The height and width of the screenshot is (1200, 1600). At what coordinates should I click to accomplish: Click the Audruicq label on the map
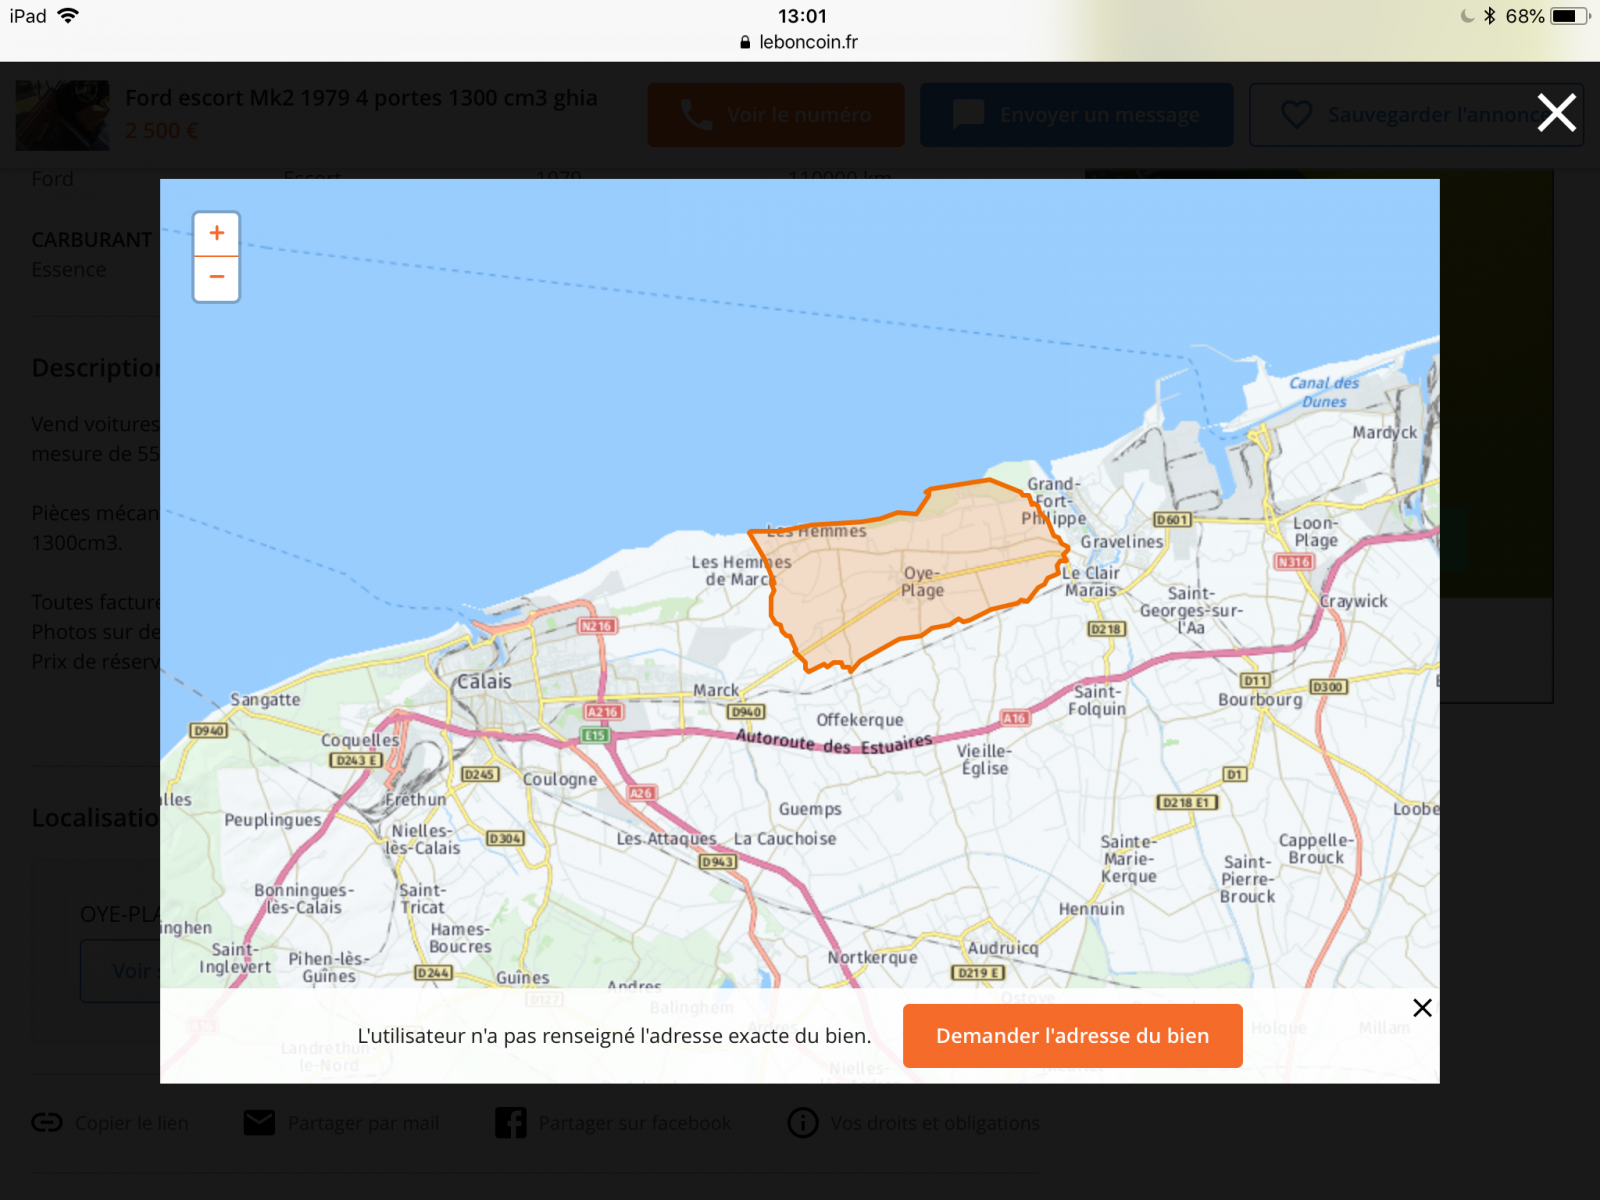(x=1003, y=948)
